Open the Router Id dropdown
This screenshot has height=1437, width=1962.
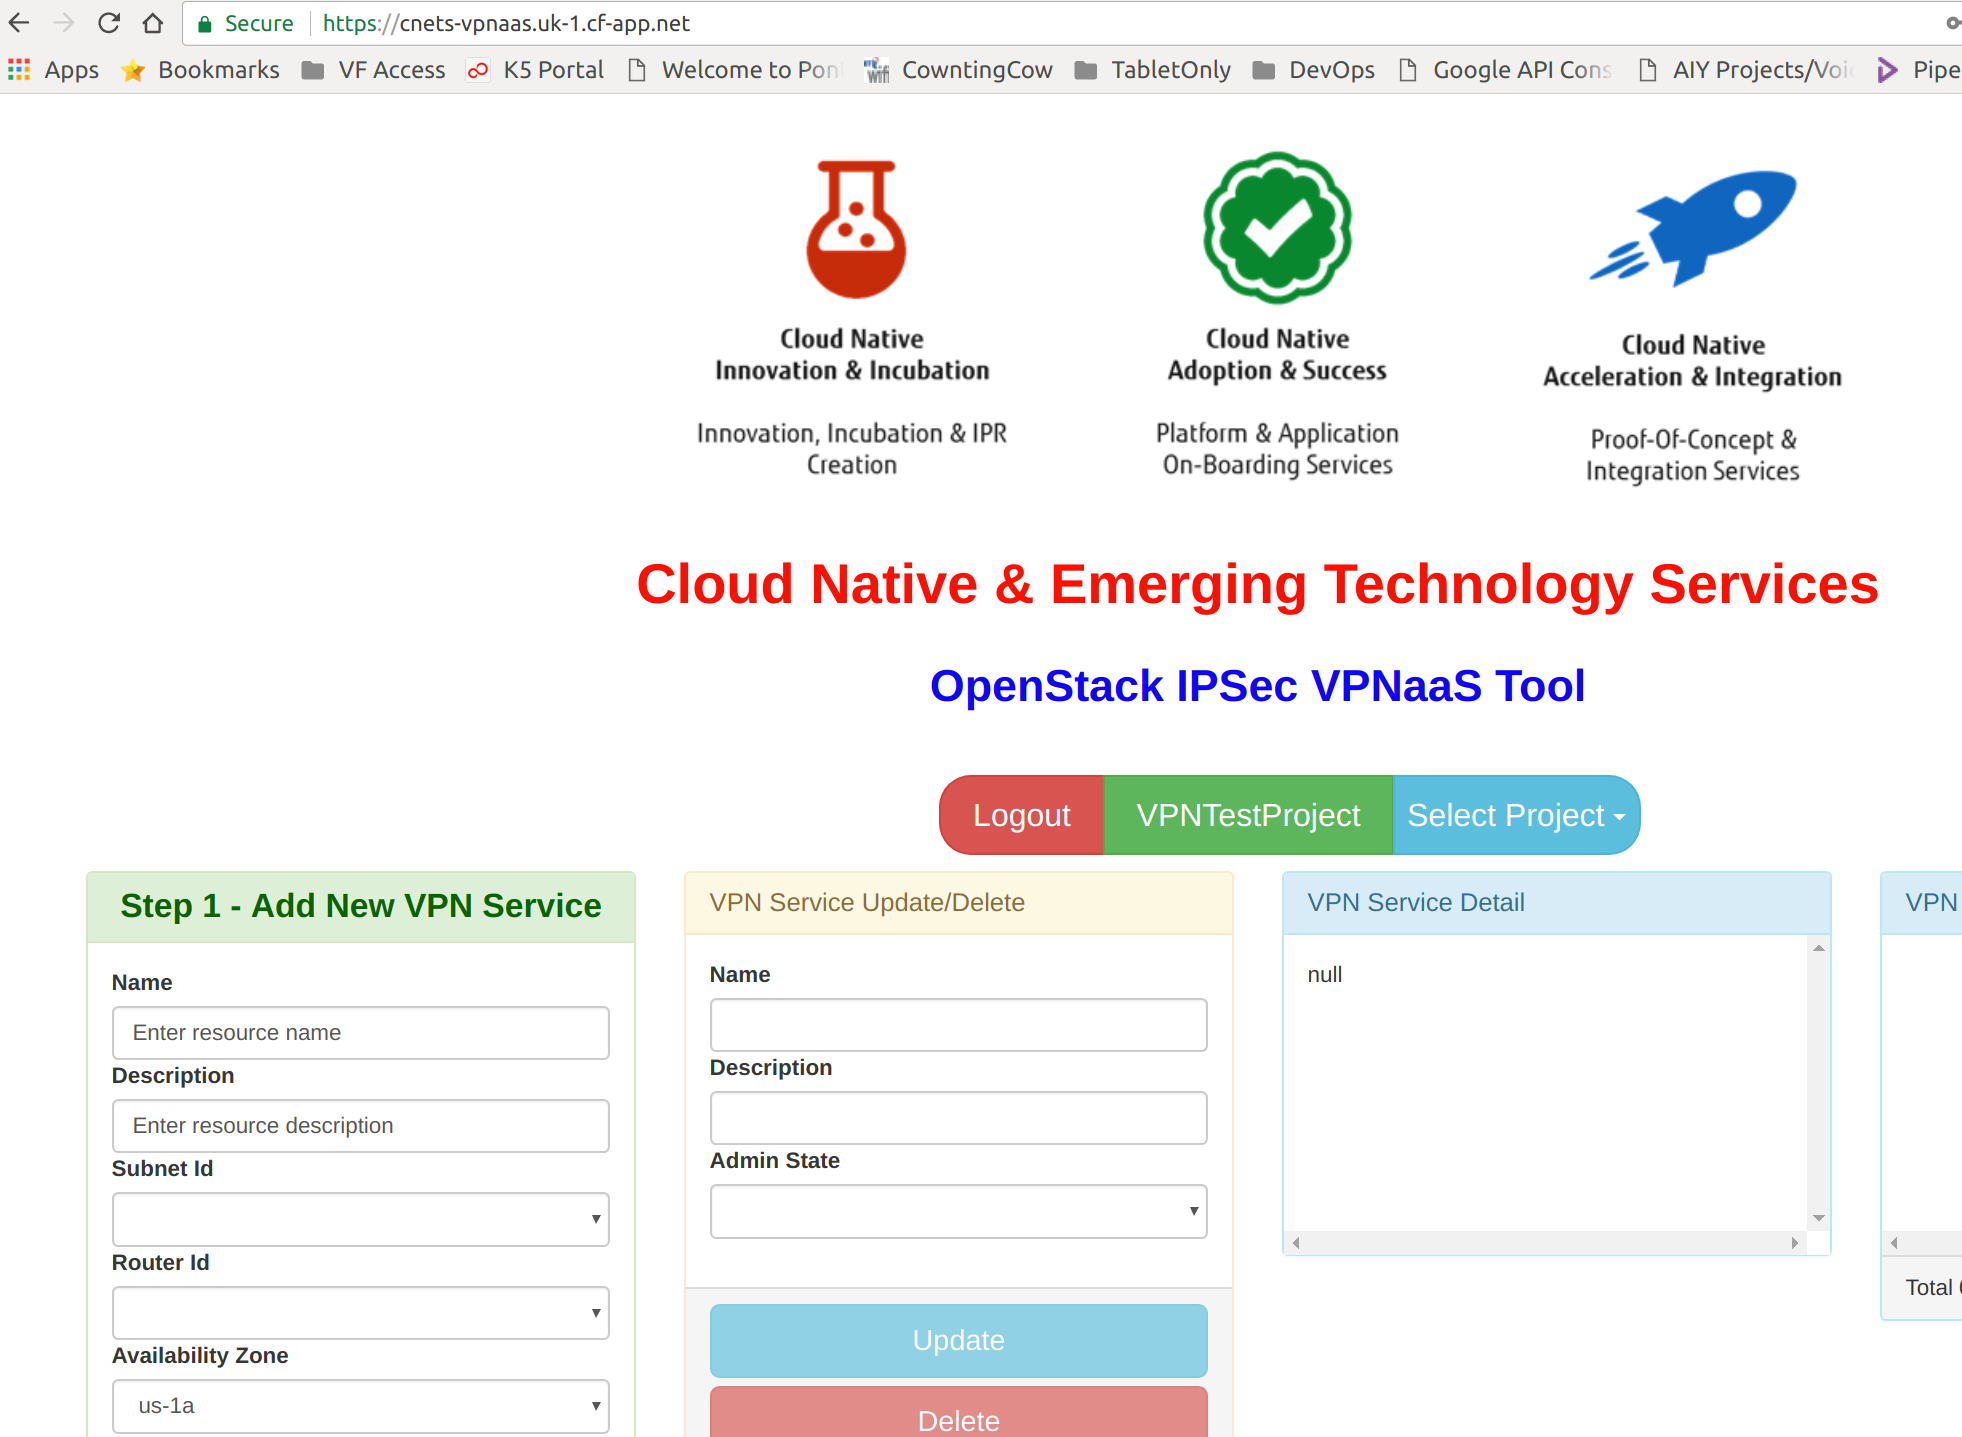361,1313
